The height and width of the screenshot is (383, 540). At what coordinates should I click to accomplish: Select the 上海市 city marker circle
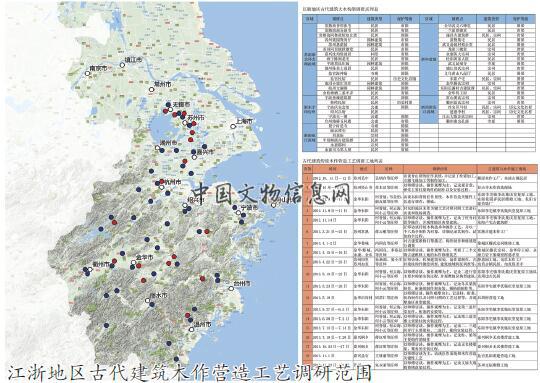pos(233,126)
